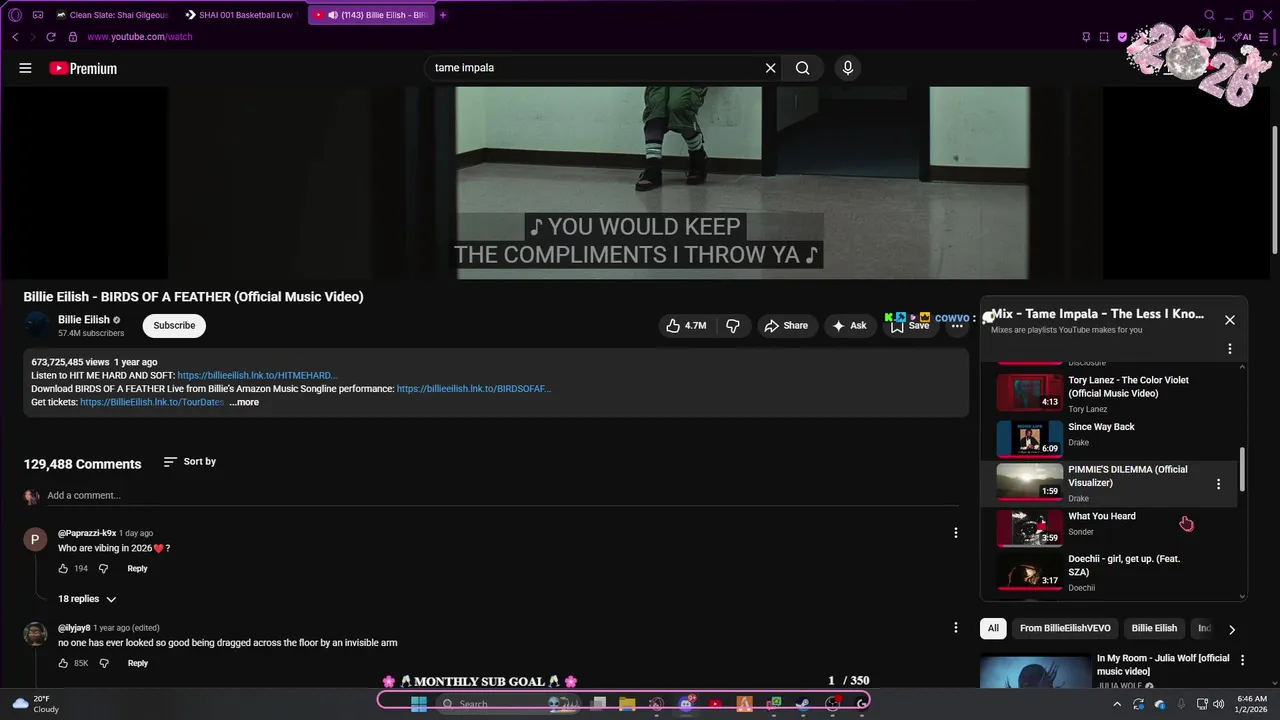Open Steam from taskbar
This screenshot has height=720, width=1280.
pyautogui.click(x=802, y=703)
